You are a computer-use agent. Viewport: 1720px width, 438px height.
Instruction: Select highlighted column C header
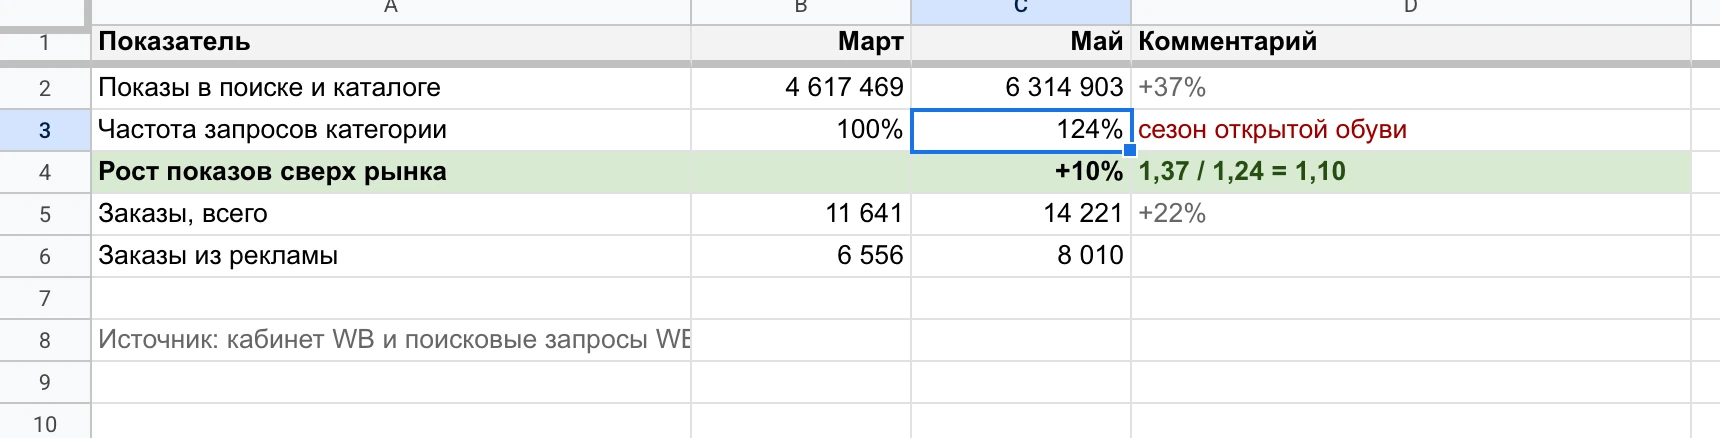pyautogui.click(x=1021, y=10)
